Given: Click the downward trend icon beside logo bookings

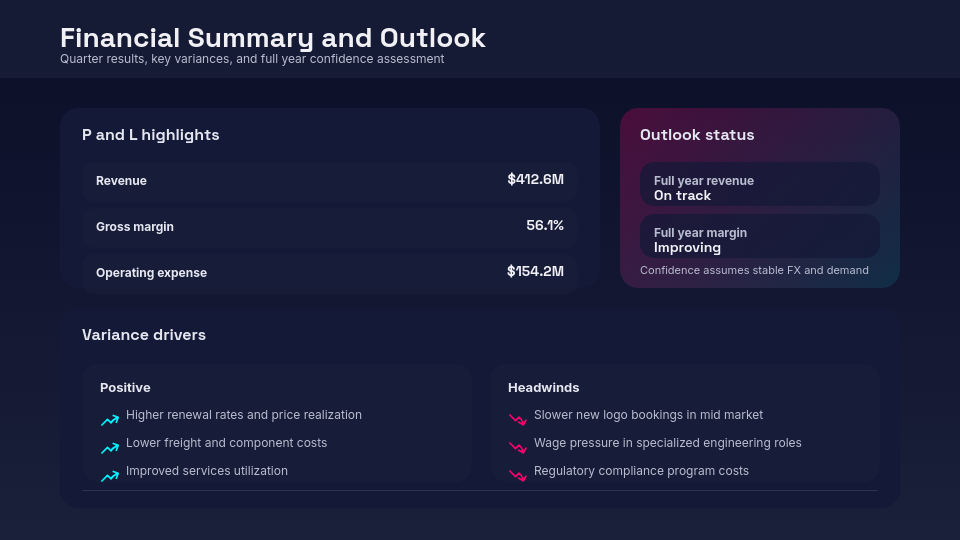Looking at the screenshot, I should pyautogui.click(x=518, y=420).
